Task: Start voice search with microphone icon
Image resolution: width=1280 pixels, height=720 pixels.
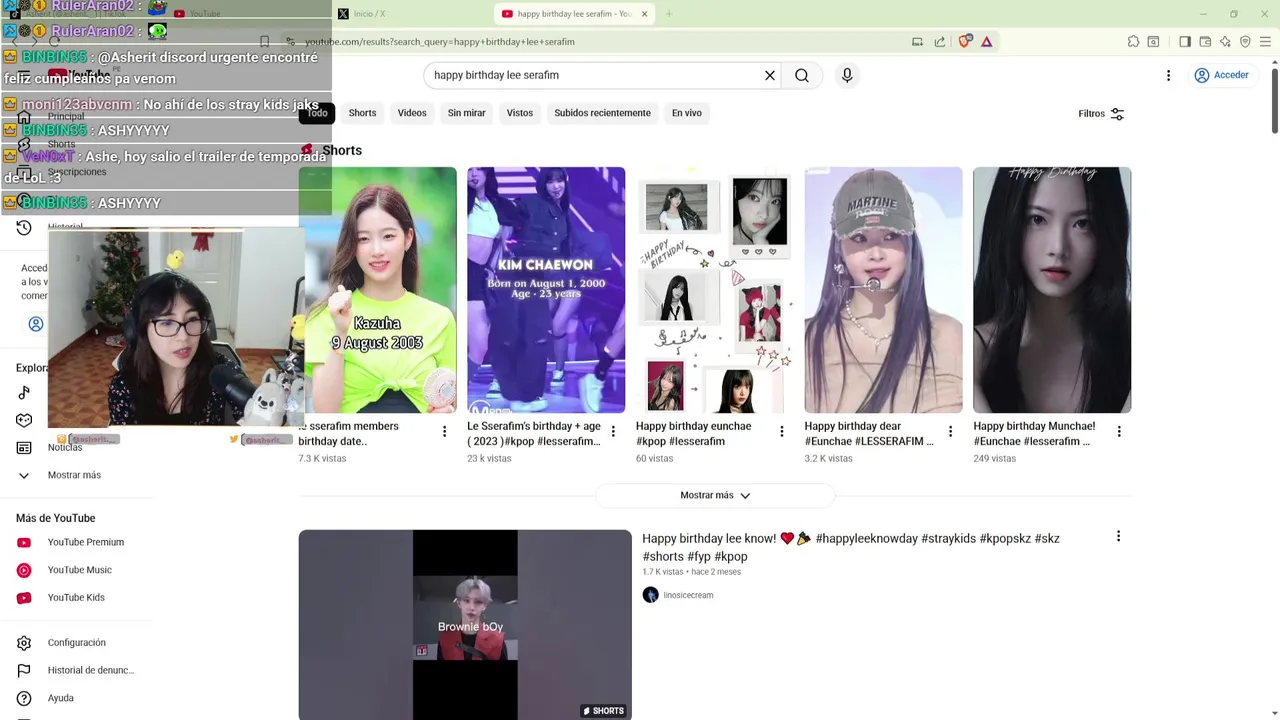Action: [x=847, y=75]
